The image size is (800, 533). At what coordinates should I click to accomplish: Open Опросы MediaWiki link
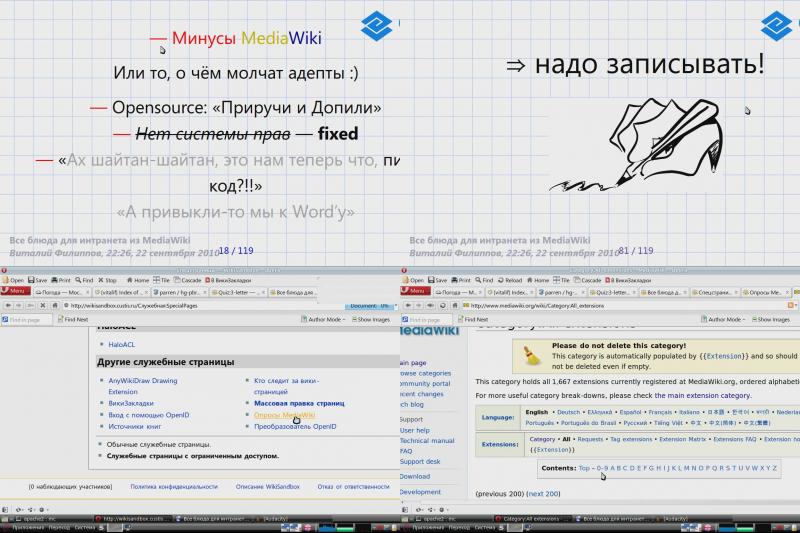(284, 415)
